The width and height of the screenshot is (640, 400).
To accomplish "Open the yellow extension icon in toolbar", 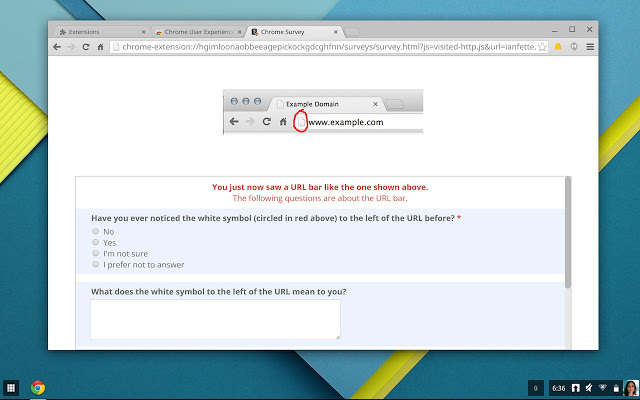I will coord(558,47).
